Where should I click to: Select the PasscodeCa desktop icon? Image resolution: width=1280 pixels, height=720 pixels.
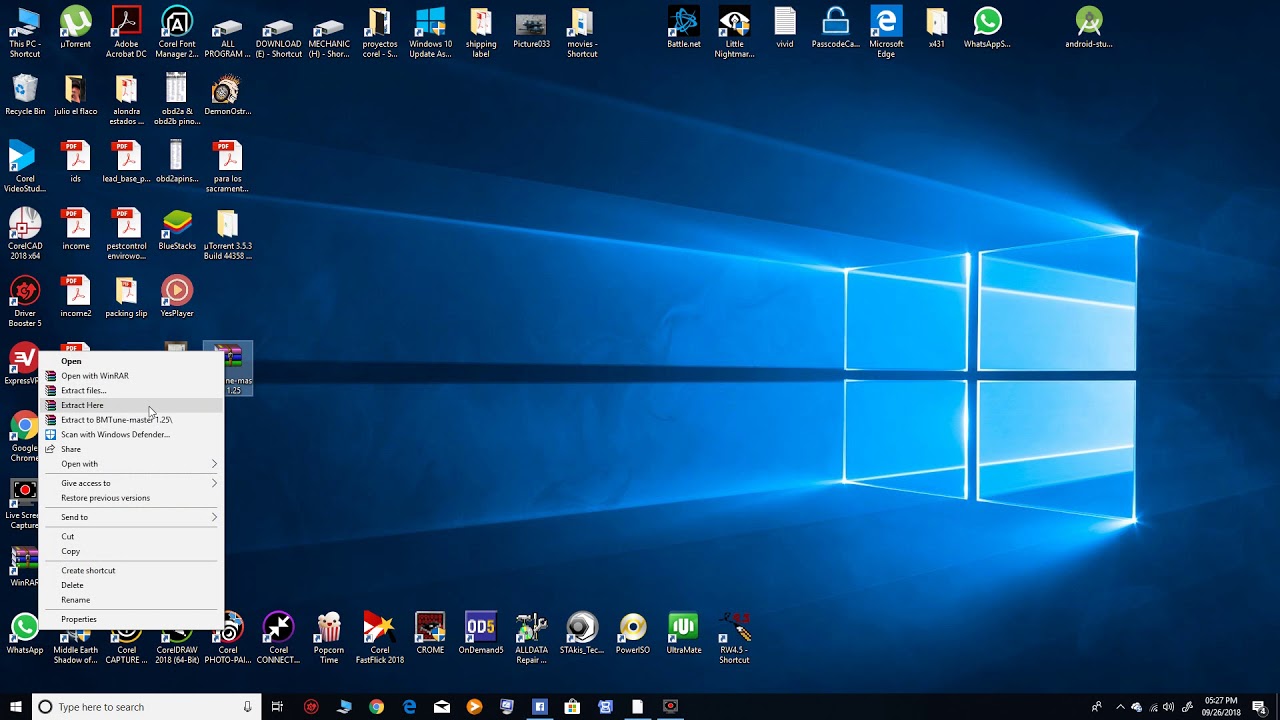click(835, 29)
